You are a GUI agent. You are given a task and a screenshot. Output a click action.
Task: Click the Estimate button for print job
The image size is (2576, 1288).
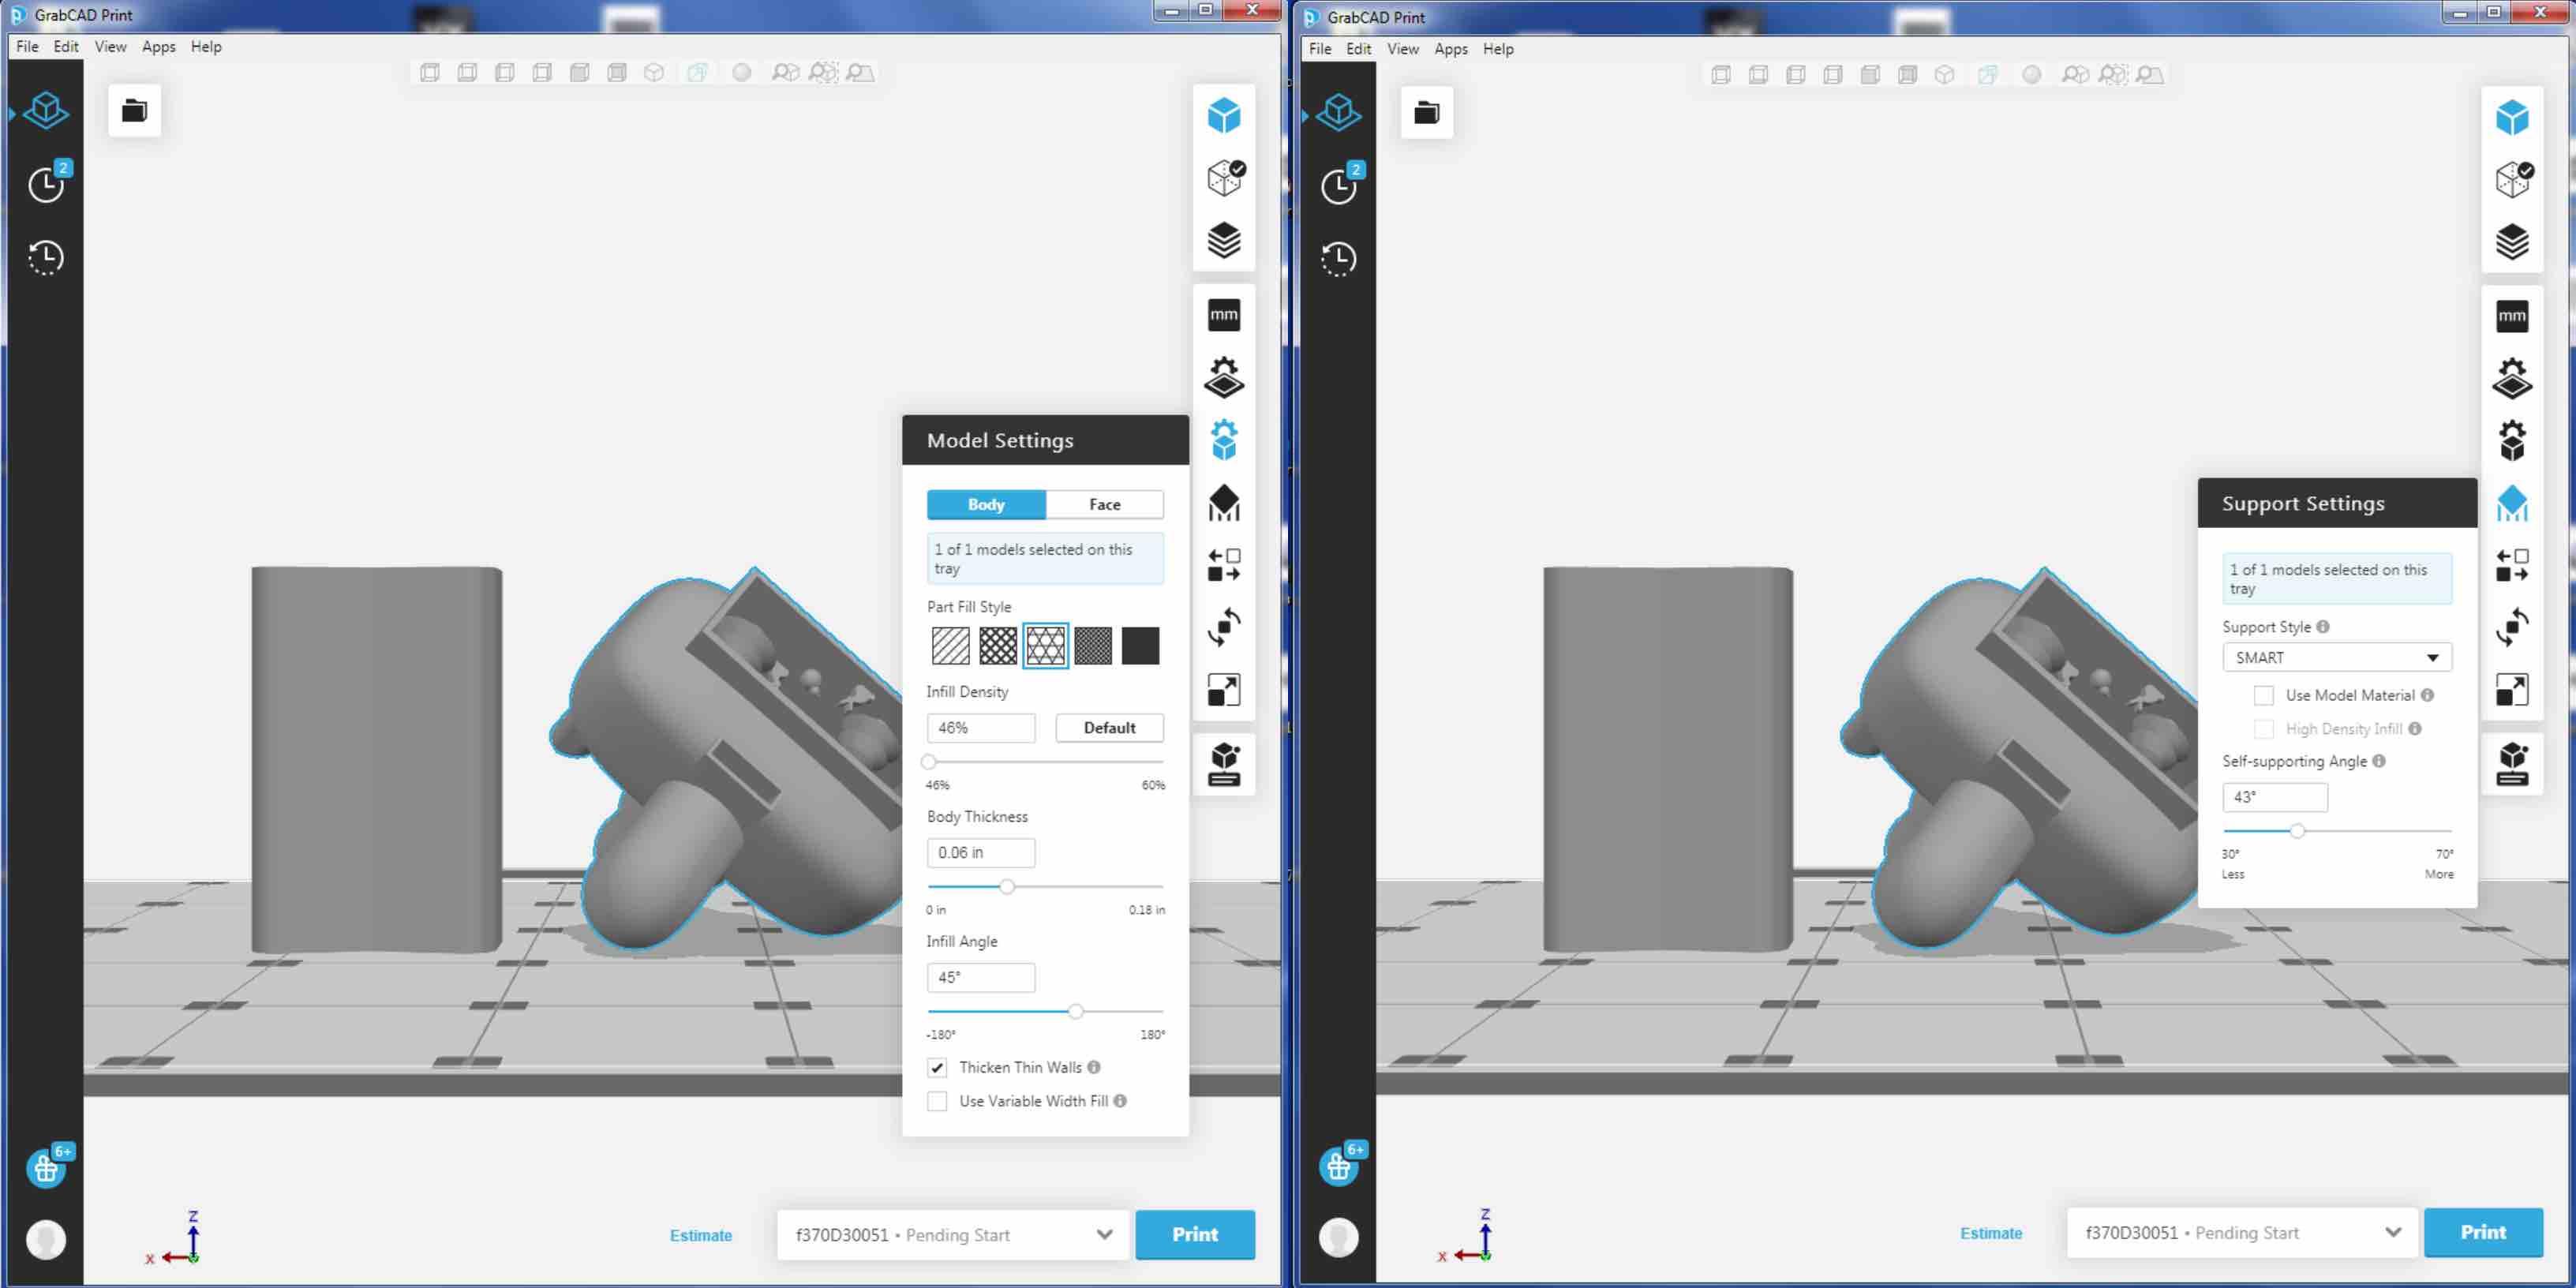702,1234
